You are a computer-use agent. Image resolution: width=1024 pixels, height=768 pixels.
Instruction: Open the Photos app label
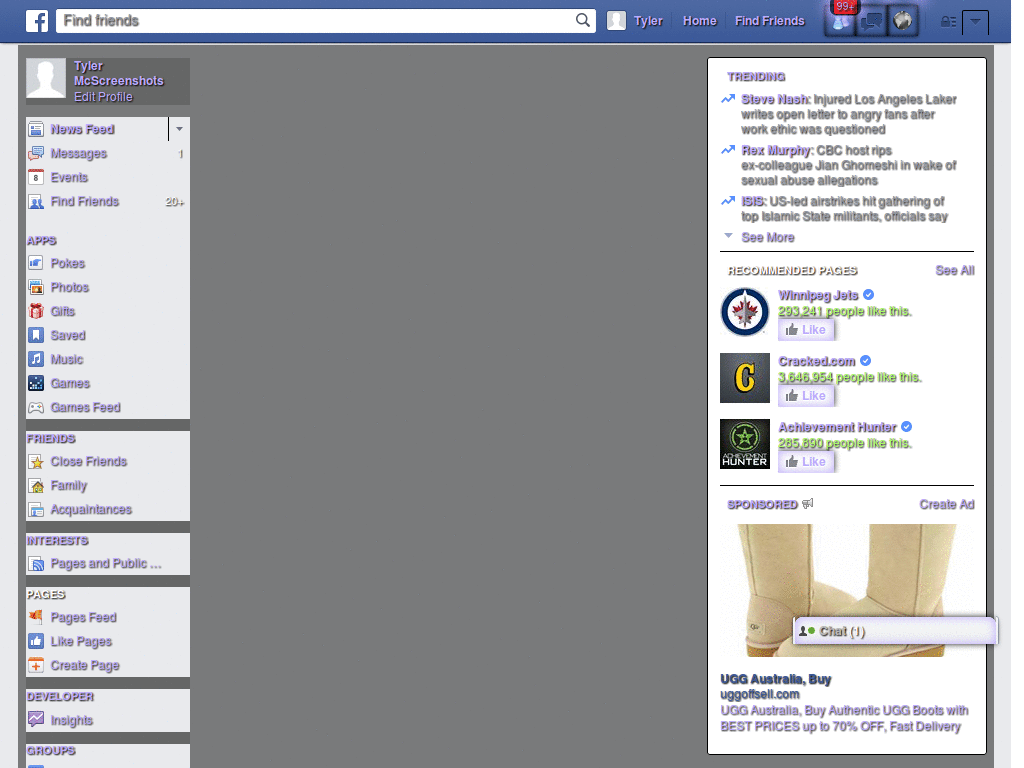(x=70, y=287)
